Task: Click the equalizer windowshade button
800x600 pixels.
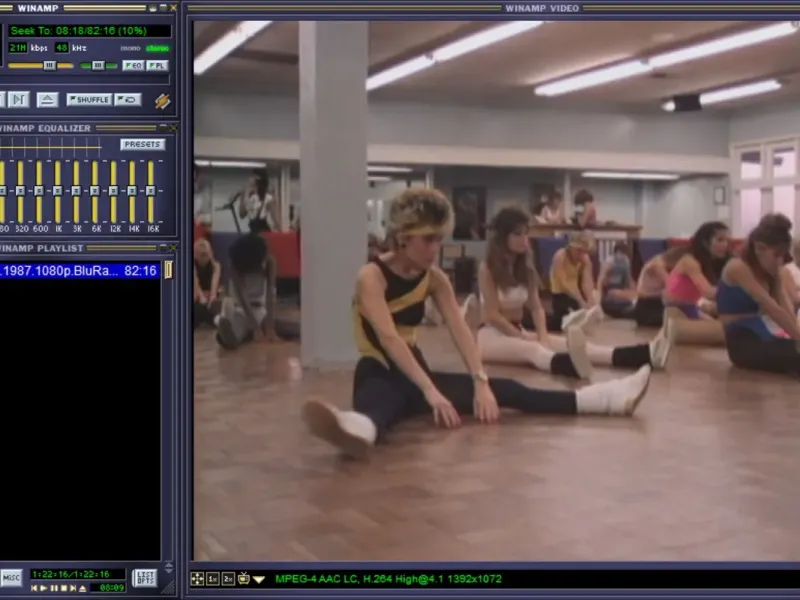Action: point(163,128)
